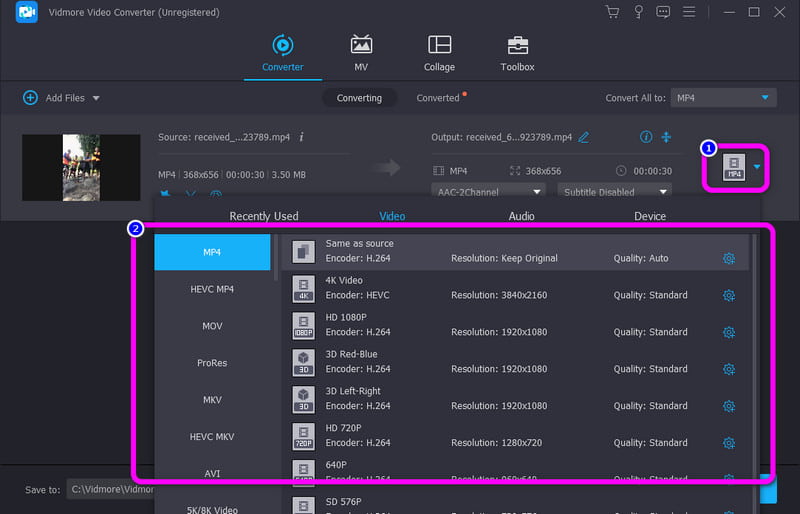
Task: Click the source file info icon
Action: point(302,137)
